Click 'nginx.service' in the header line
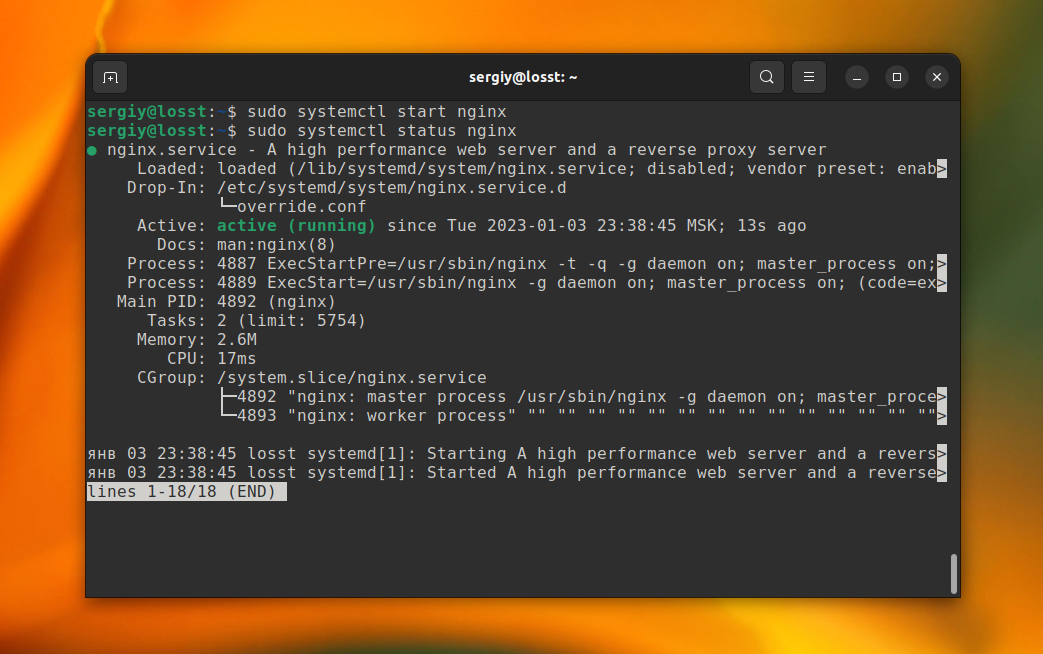Viewport: 1043px width, 654px height. [x=172, y=150]
